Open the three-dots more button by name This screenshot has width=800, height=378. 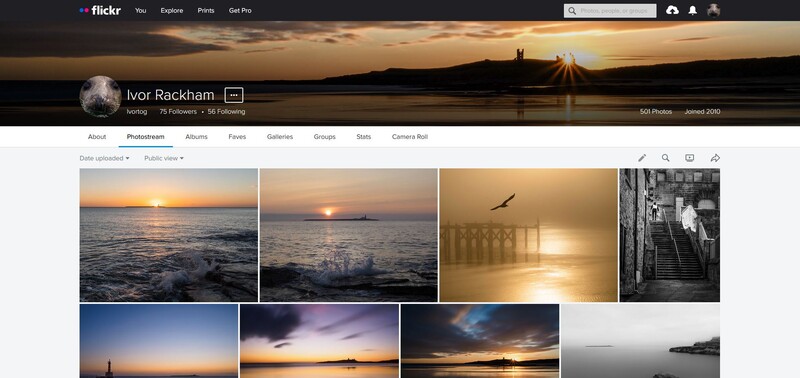tap(234, 95)
